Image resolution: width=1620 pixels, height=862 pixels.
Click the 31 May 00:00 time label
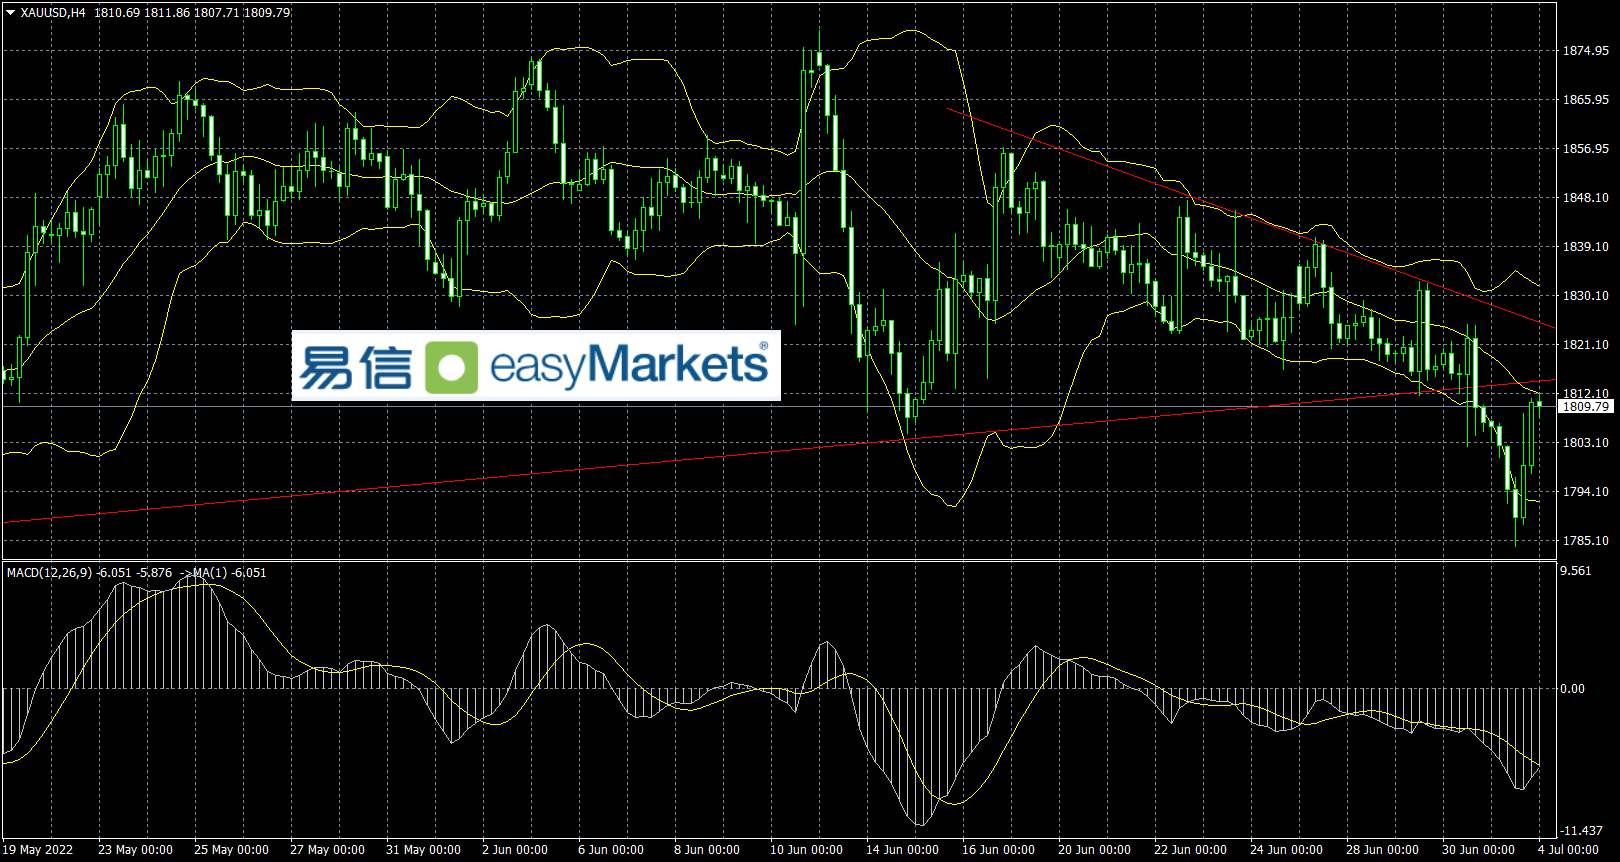(423, 850)
